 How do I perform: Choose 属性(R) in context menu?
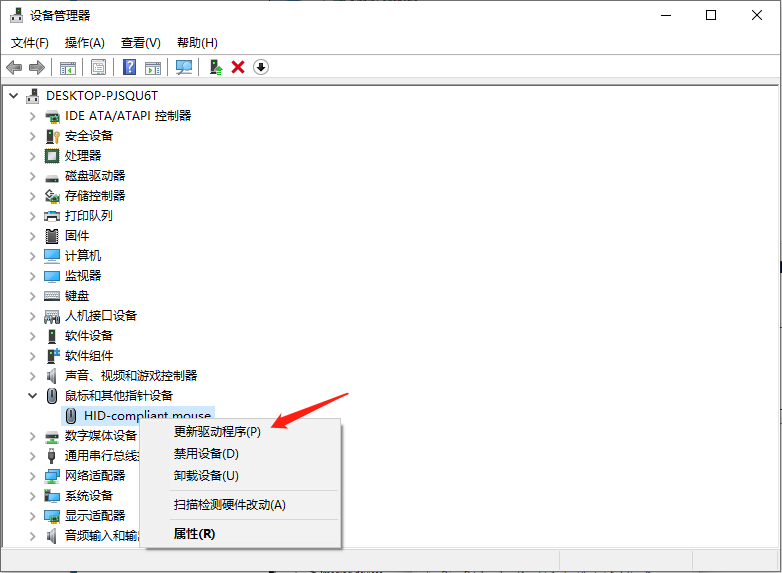(194, 534)
